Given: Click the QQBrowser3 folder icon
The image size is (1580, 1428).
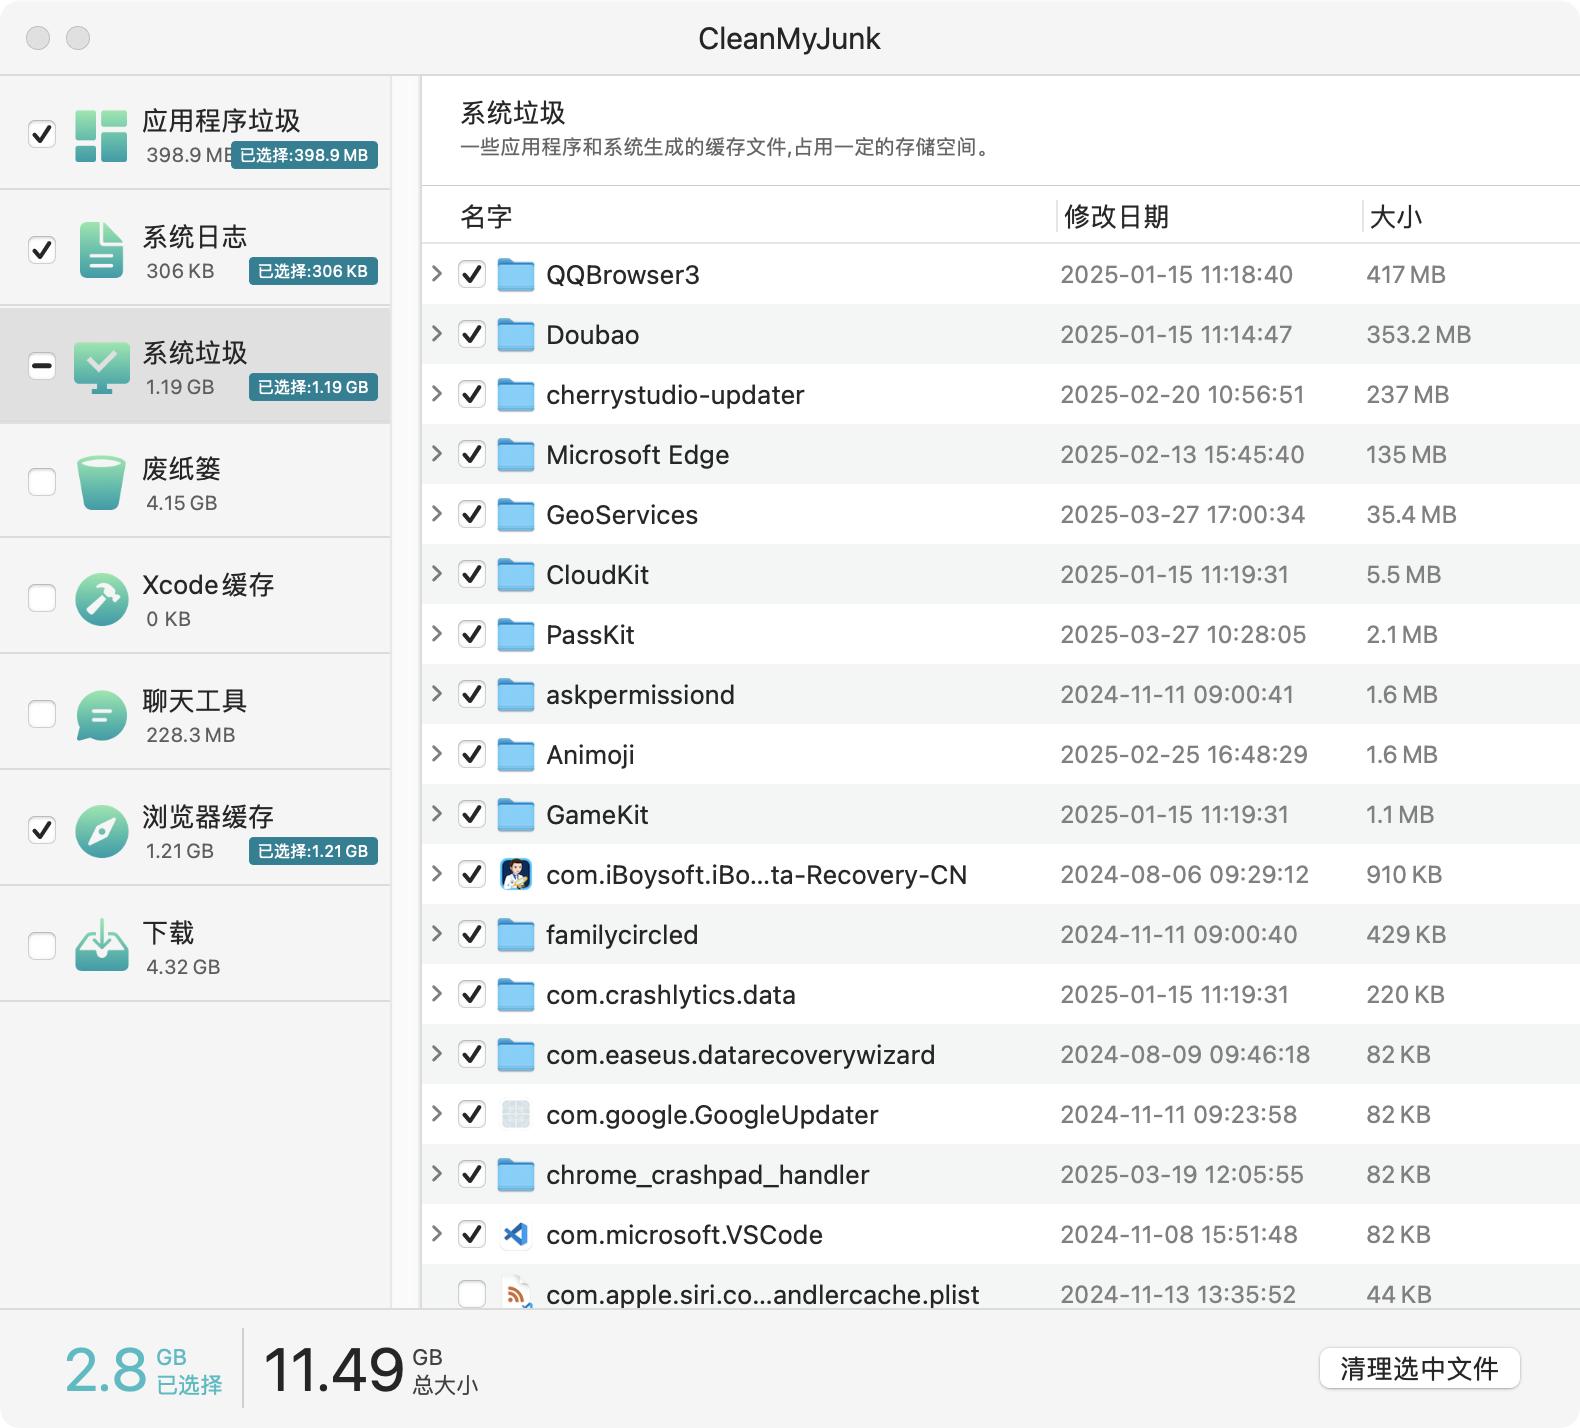Looking at the screenshot, I should (x=516, y=274).
